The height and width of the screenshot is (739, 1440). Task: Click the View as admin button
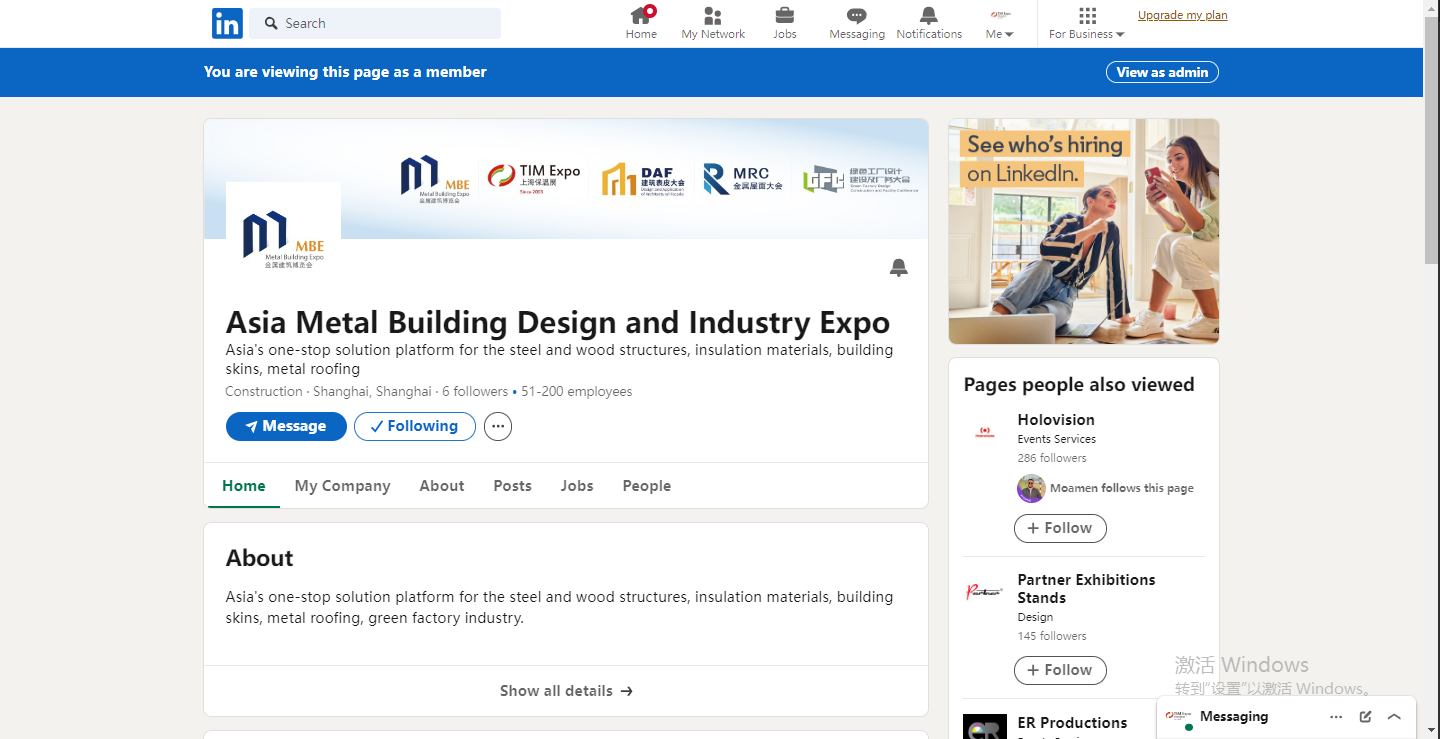[1162, 72]
